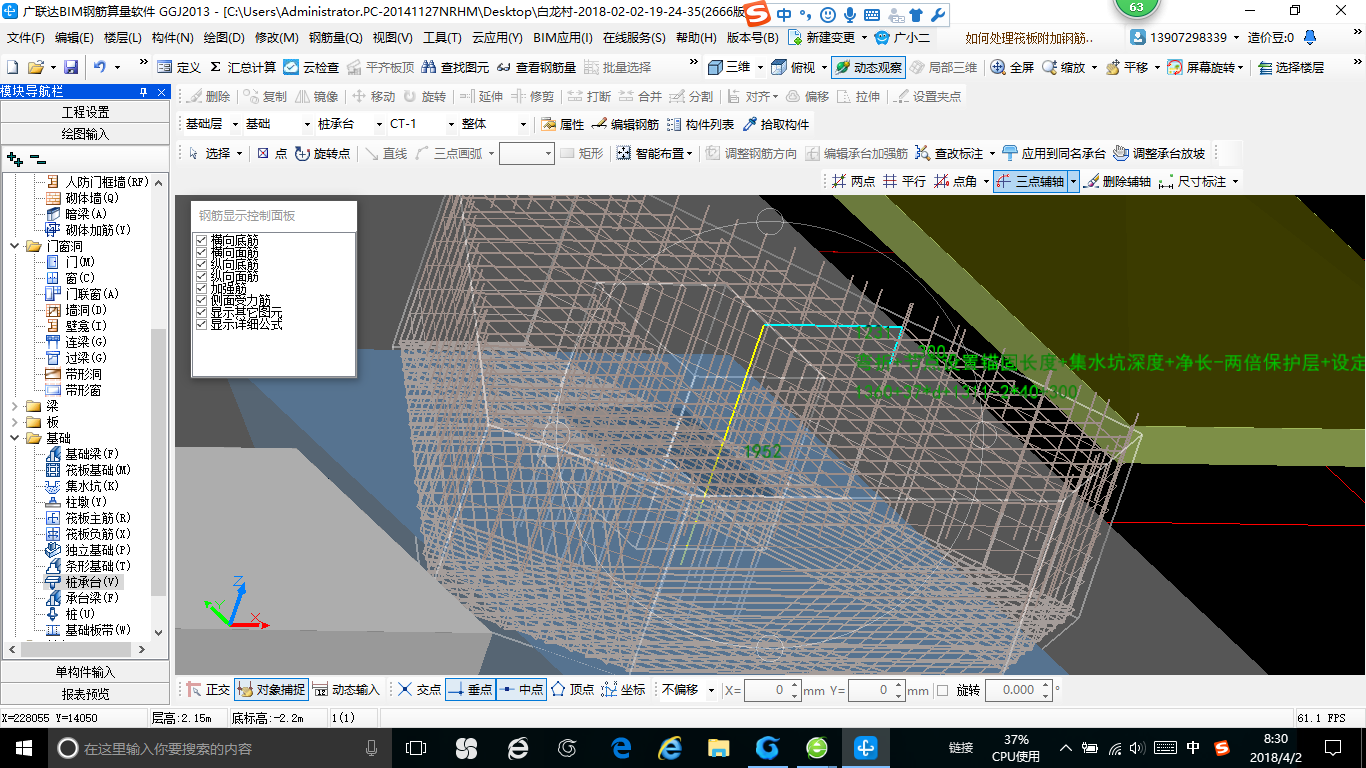This screenshot has width=1366, height=768.
Task: Toggle 显示其它图元 checkbox
Action: click(201, 312)
